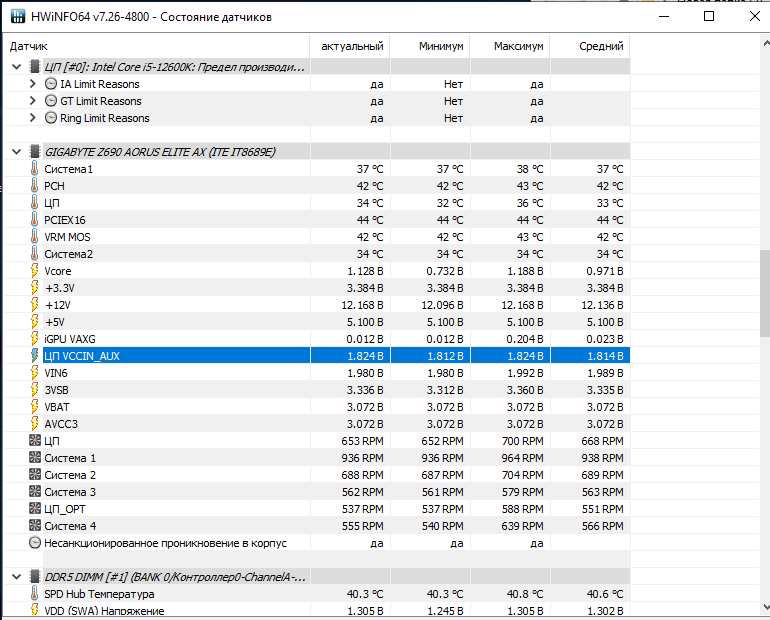
Task: Select the AVCC3 sensor row label
Action: tap(61, 424)
